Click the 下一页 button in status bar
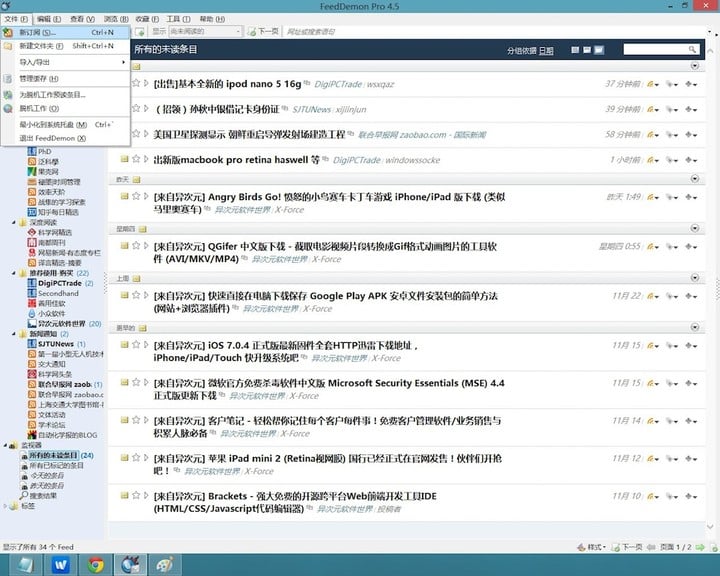The width and height of the screenshot is (720, 576). (x=628, y=547)
